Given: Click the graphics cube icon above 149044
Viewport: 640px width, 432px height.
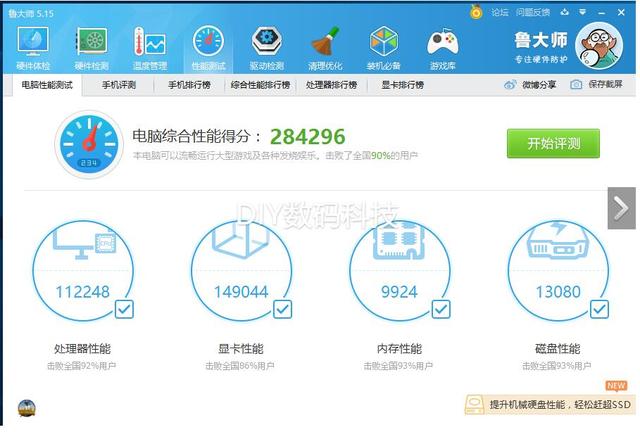Looking at the screenshot, I should point(240,240).
